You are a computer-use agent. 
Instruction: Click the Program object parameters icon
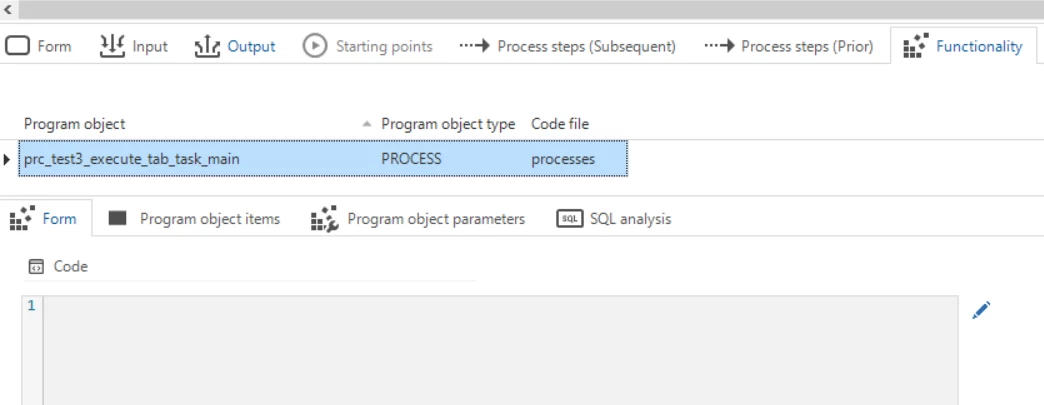click(324, 219)
